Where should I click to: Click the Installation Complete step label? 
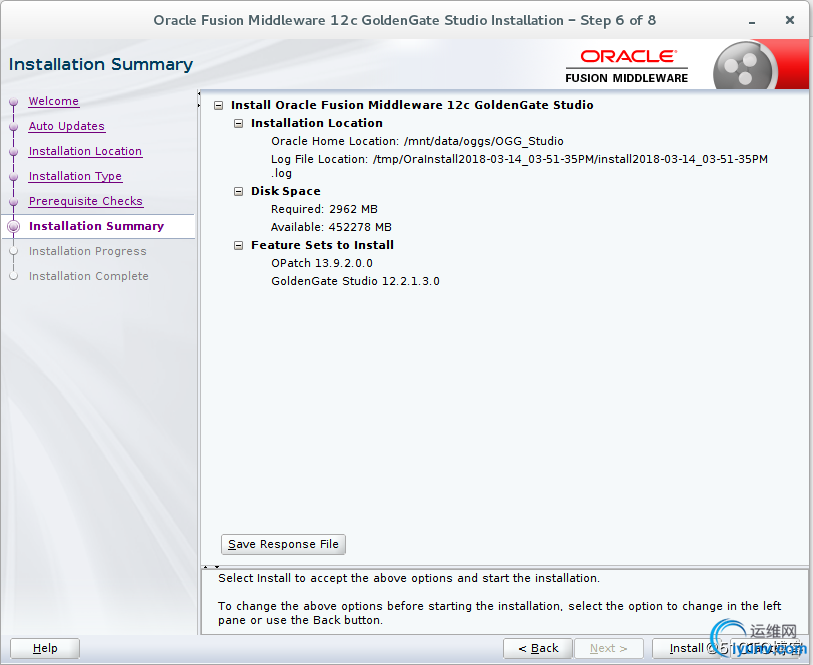89,276
